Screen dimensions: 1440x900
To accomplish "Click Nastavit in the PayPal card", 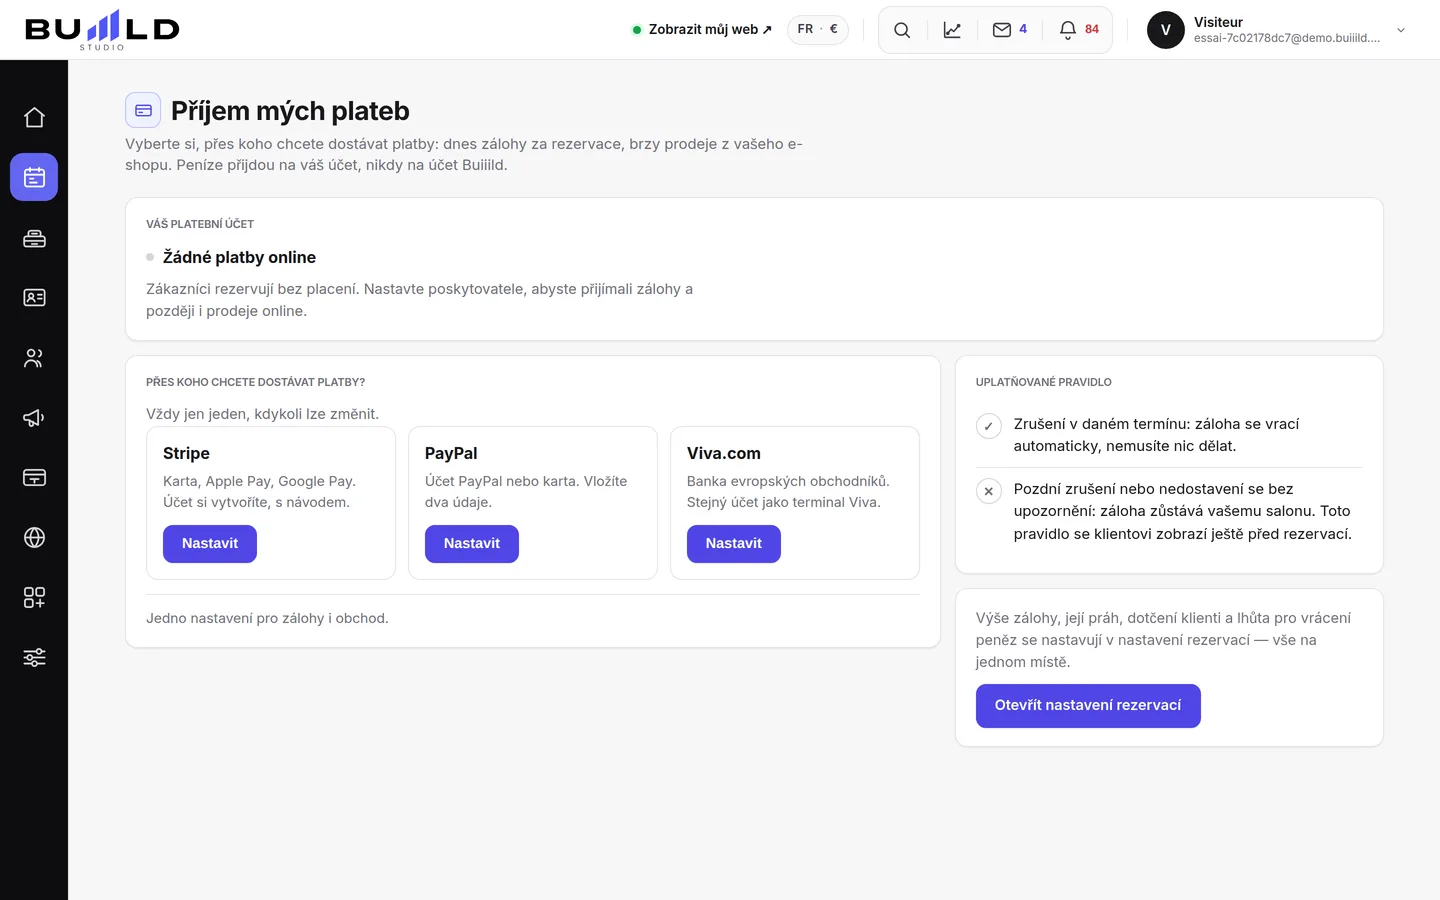I will (x=472, y=544).
